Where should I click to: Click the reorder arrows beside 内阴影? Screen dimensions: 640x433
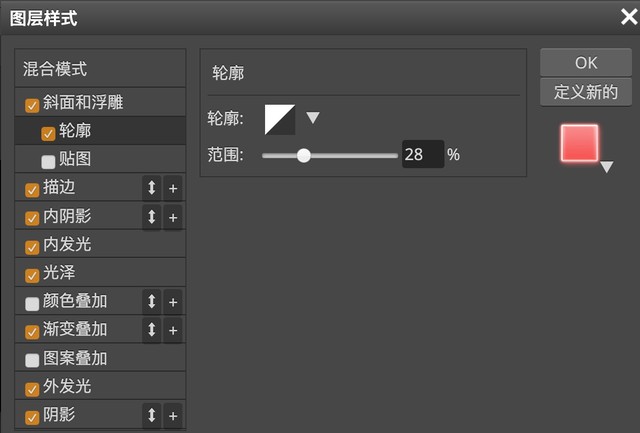[x=152, y=216]
